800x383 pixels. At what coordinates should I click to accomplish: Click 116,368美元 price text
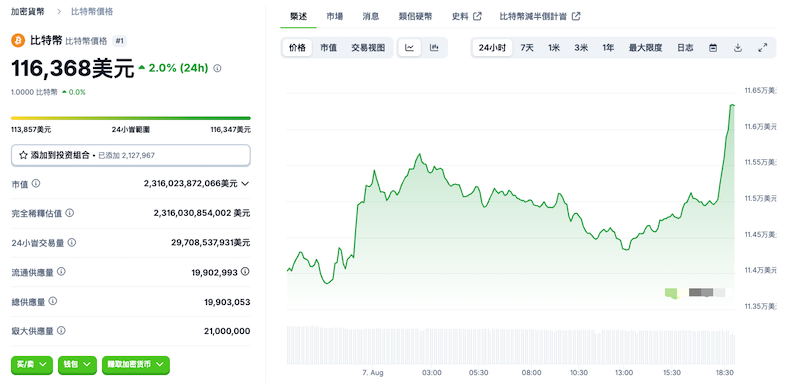[72, 69]
